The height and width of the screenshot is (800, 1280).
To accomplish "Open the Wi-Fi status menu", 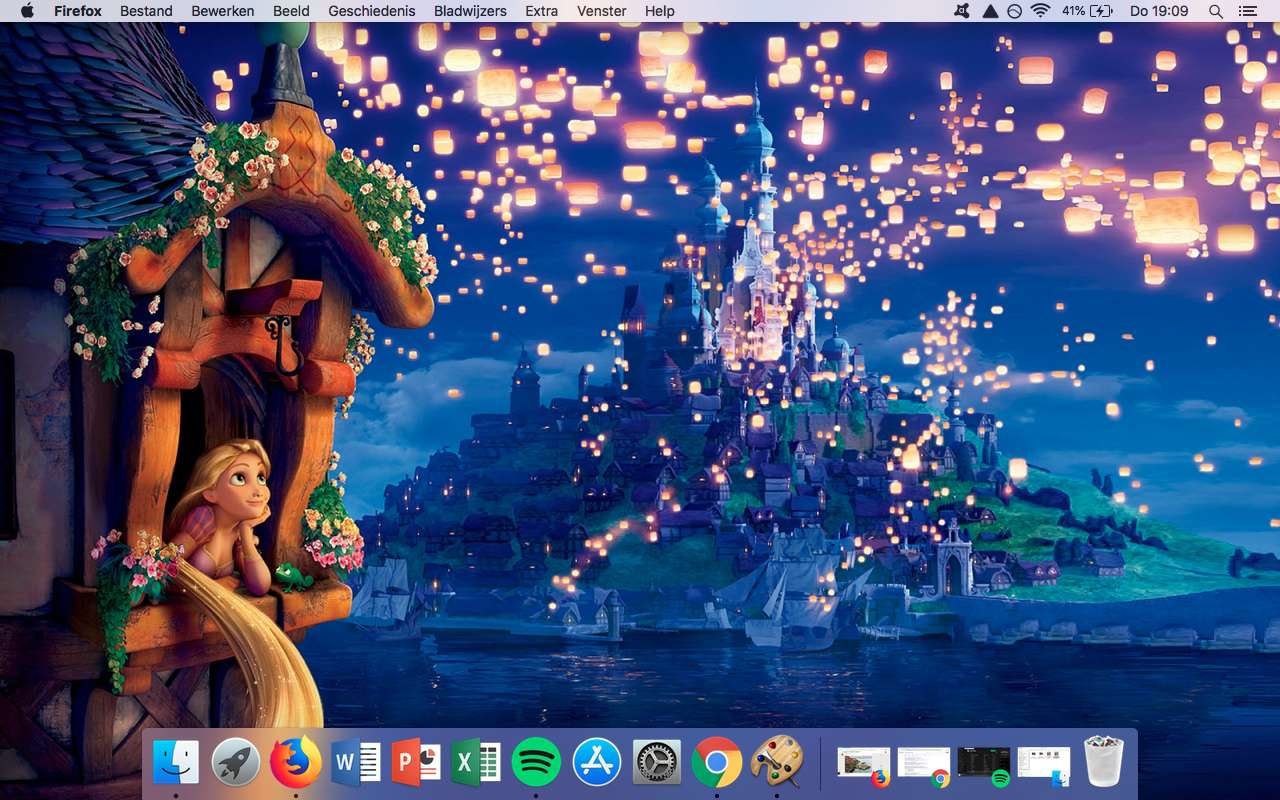I will [1041, 11].
